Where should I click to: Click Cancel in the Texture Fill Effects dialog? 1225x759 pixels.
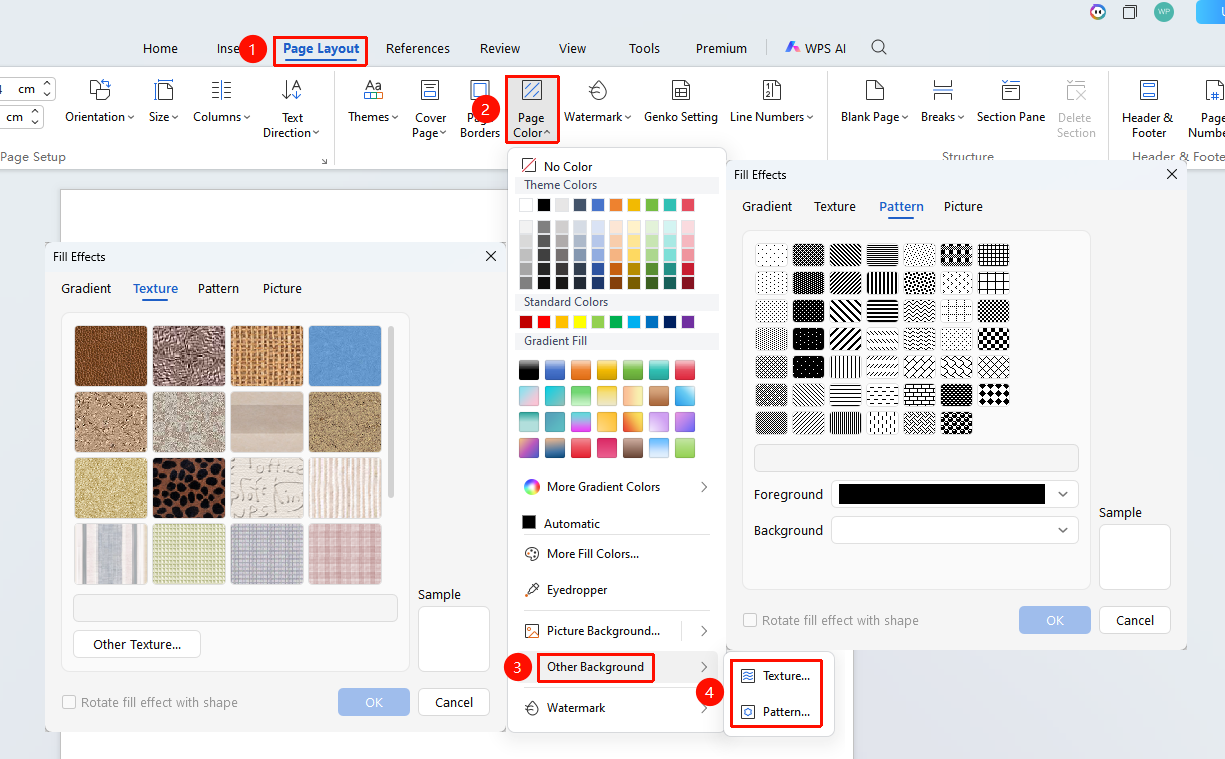coord(454,702)
